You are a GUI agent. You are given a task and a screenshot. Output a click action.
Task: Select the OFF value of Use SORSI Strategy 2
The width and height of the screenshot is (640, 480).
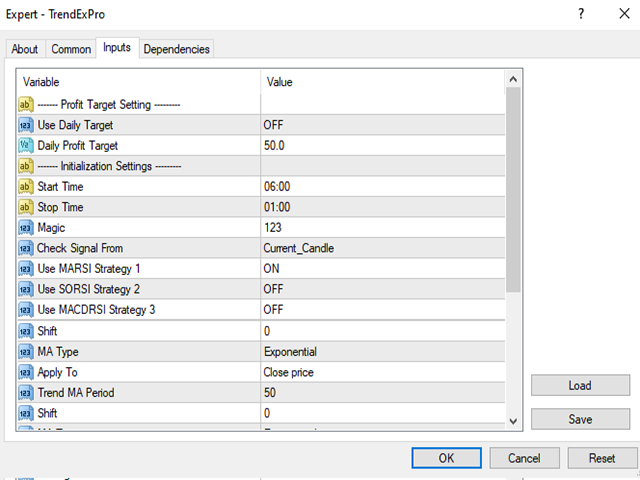tap(273, 289)
